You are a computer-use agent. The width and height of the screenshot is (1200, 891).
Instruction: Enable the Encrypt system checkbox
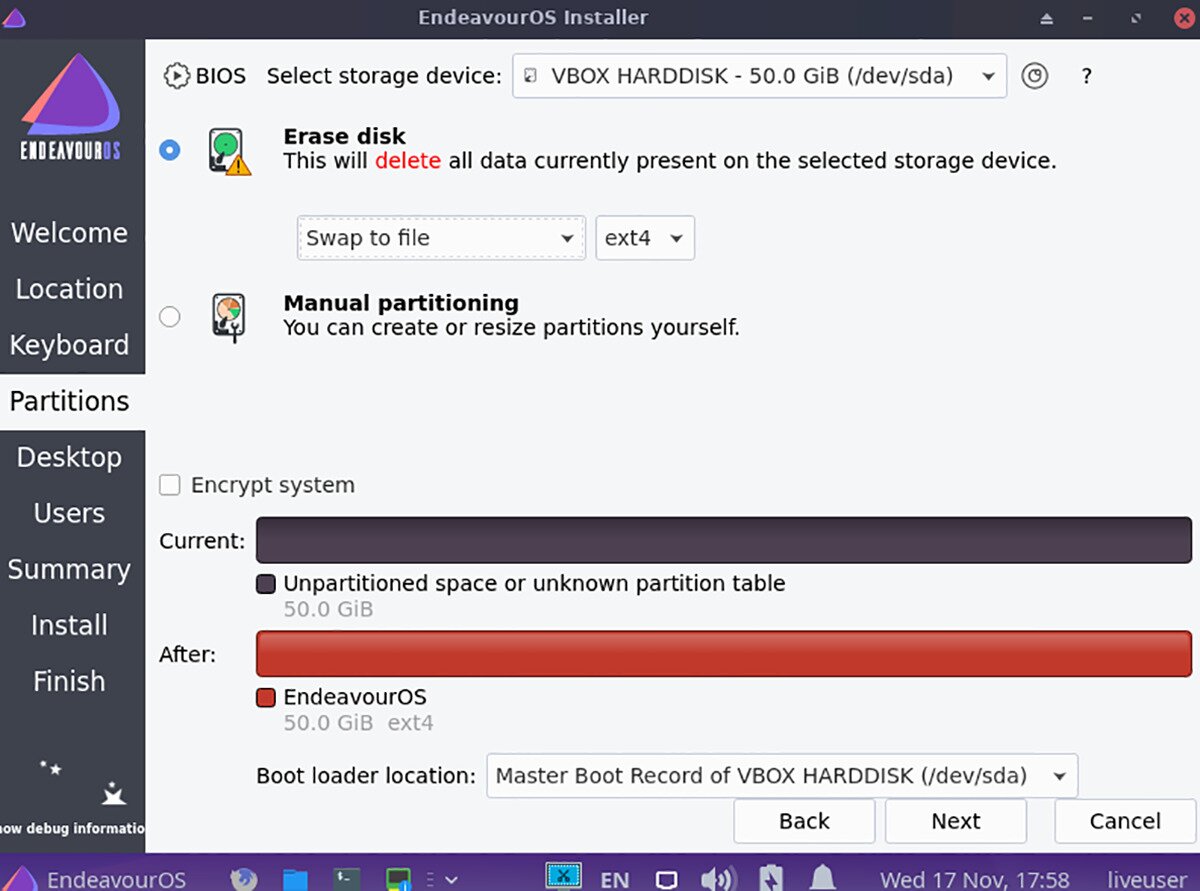171,485
